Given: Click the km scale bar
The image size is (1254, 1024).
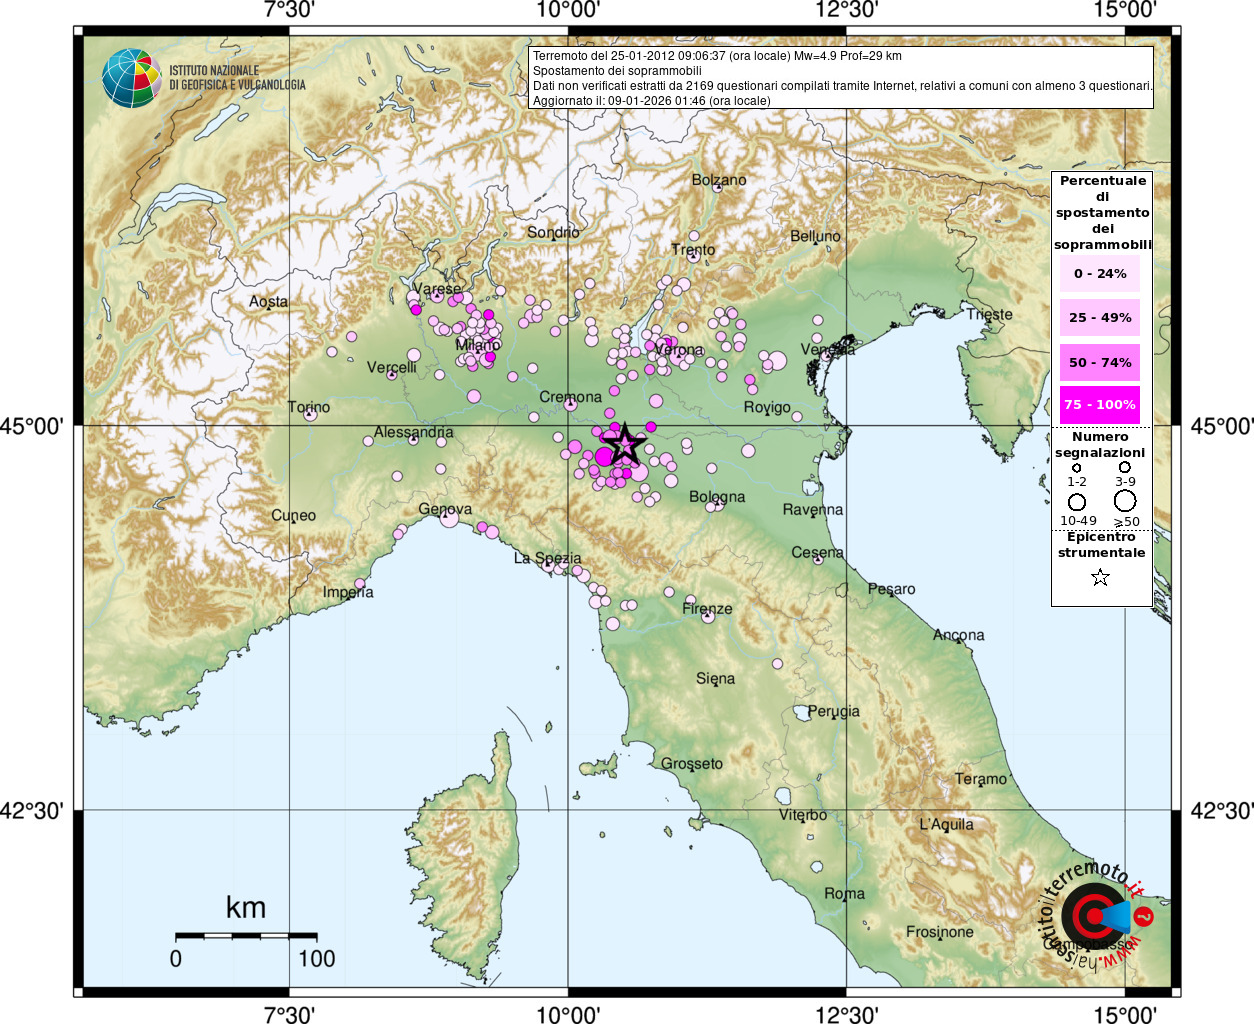Looking at the screenshot, I should (246, 937).
